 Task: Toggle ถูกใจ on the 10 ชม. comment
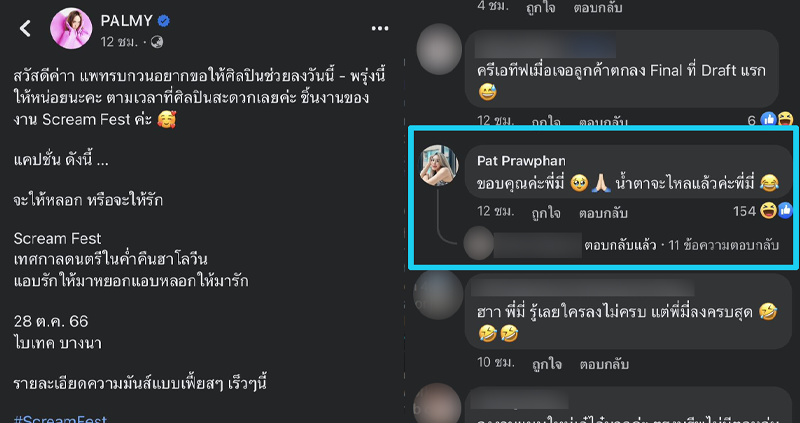coord(546,364)
